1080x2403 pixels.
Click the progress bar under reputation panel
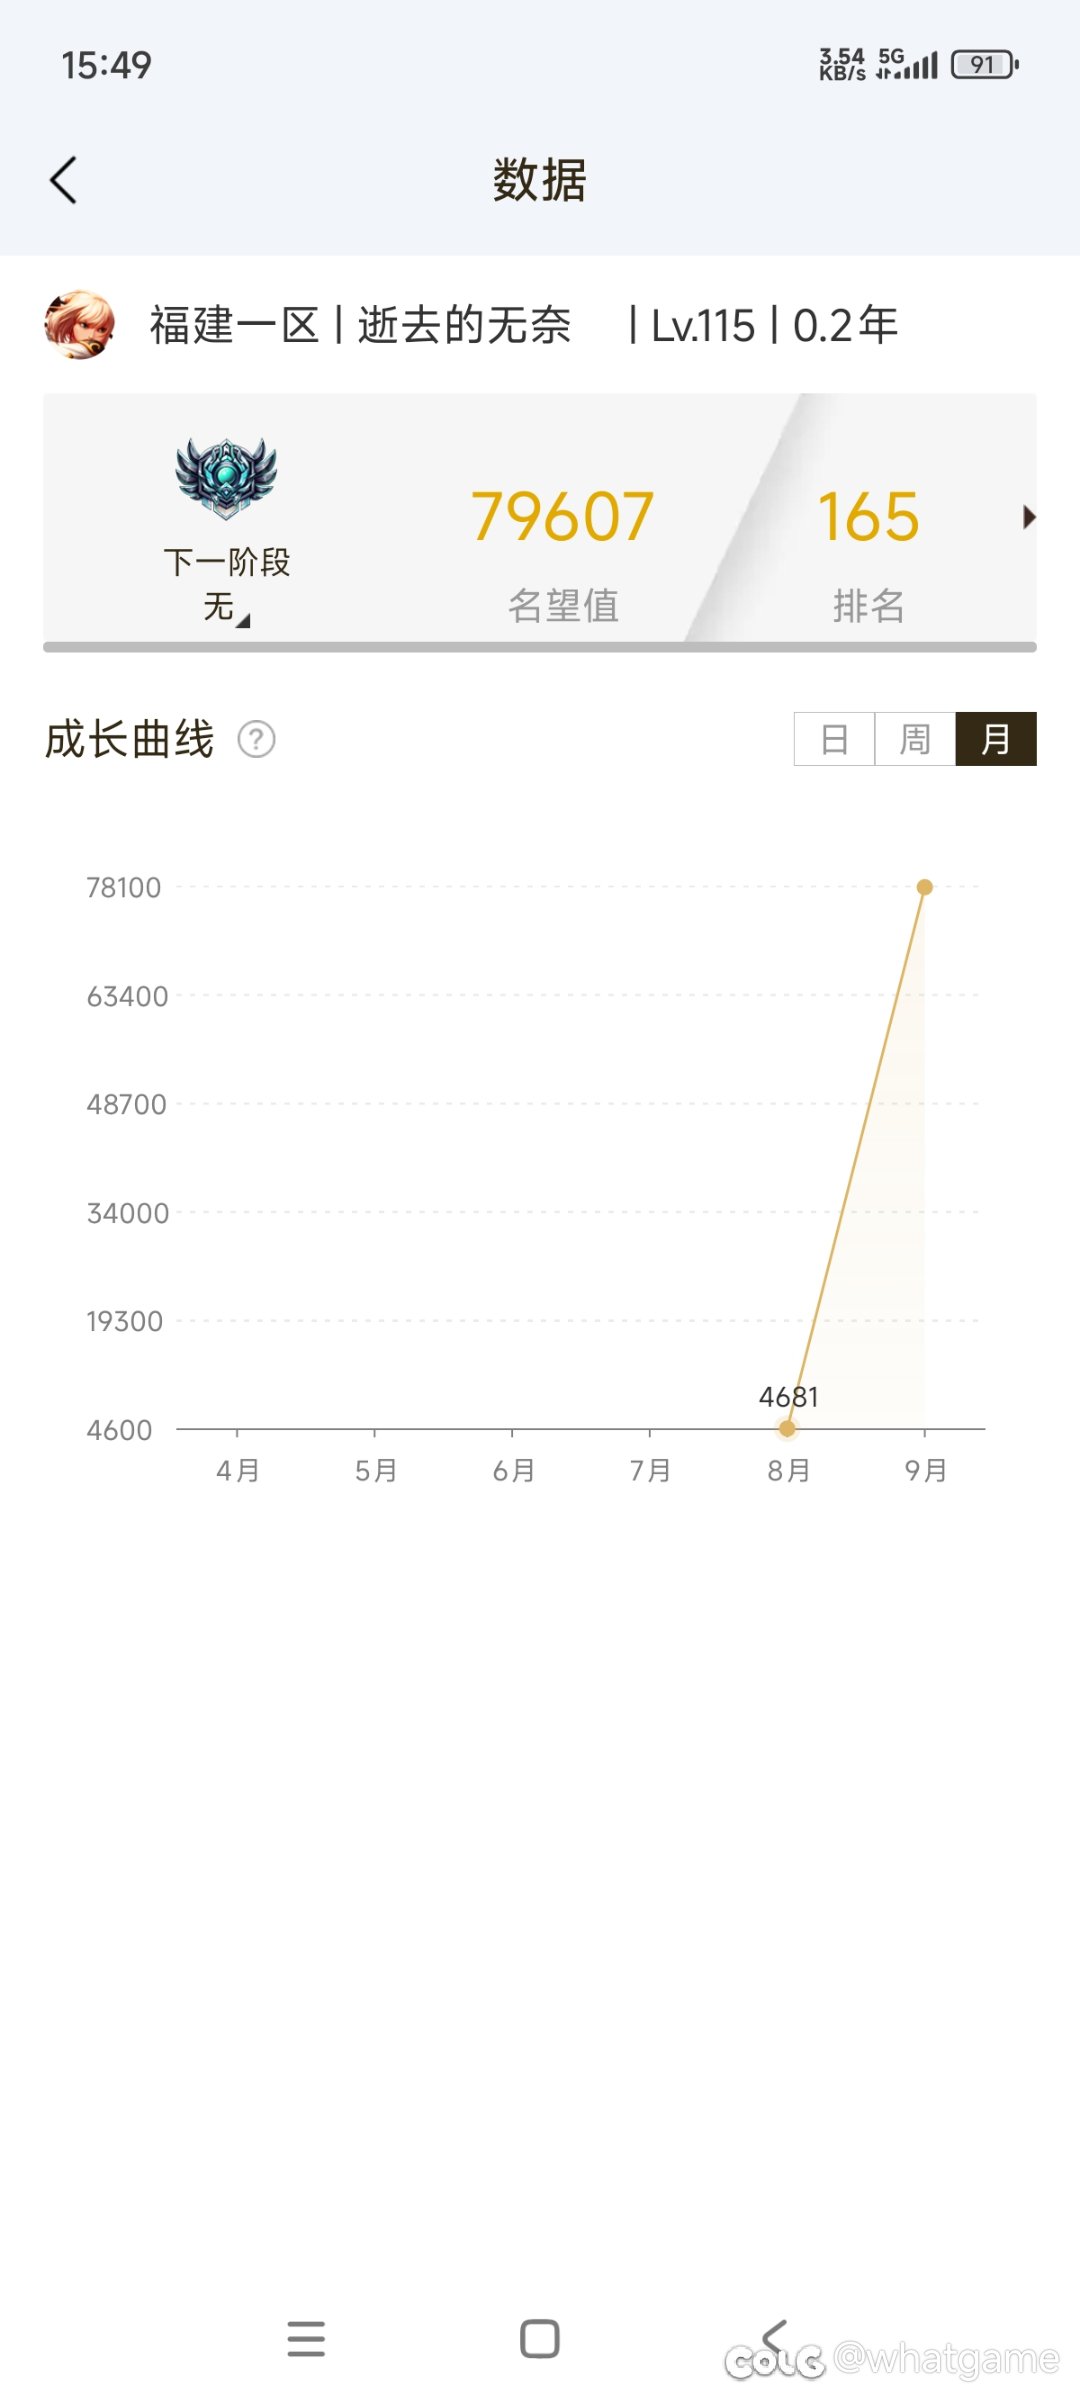point(540,647)
